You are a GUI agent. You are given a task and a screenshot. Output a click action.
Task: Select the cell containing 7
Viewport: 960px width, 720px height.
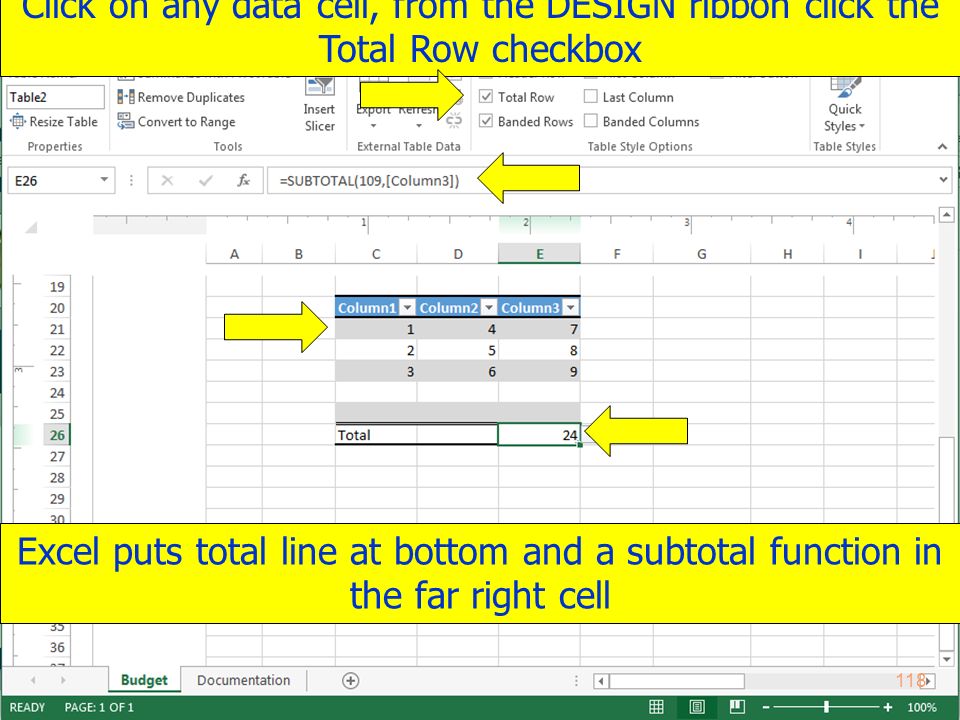539,329
